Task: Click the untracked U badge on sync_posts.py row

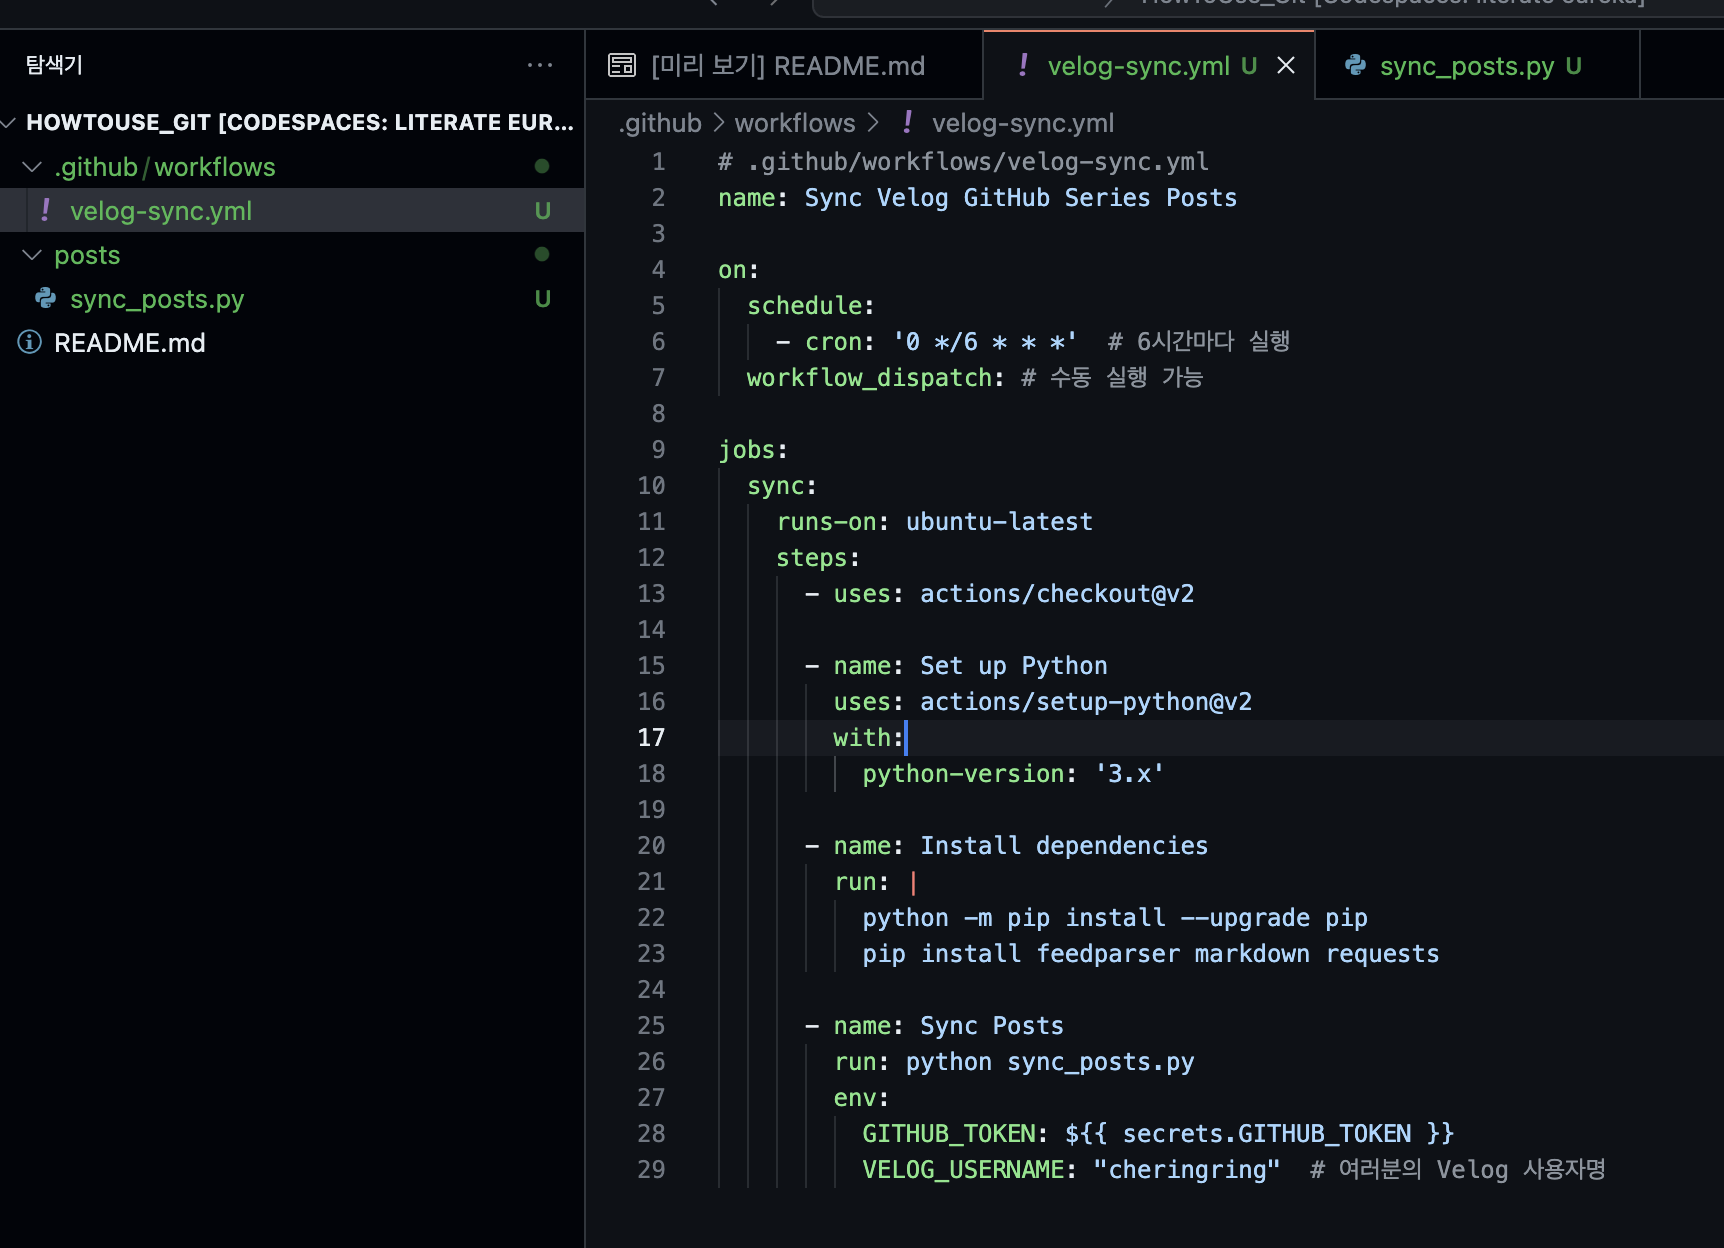Action: (543, 298)
